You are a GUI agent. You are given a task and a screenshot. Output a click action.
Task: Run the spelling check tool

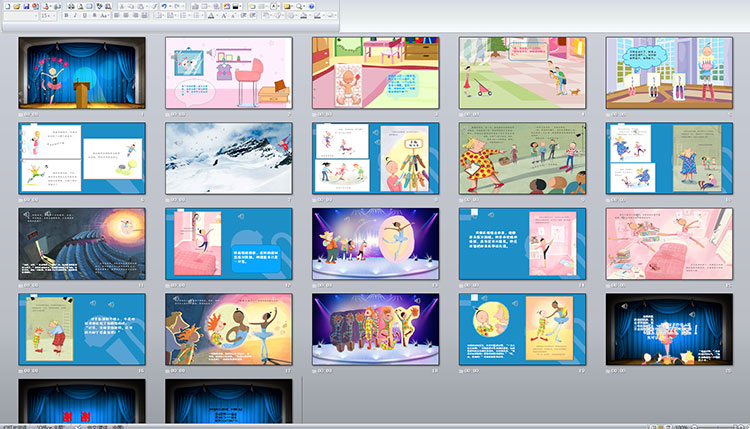click(99, 6)
